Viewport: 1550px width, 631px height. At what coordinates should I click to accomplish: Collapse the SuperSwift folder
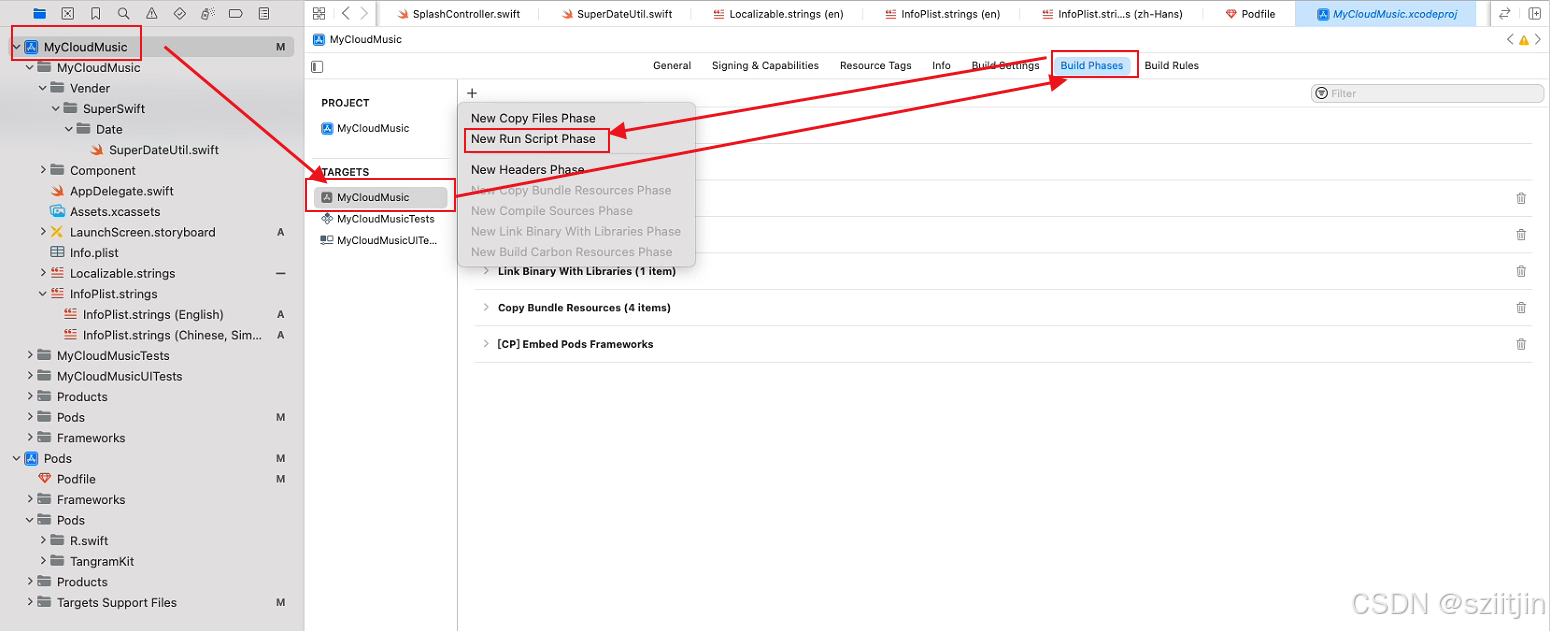56,108
